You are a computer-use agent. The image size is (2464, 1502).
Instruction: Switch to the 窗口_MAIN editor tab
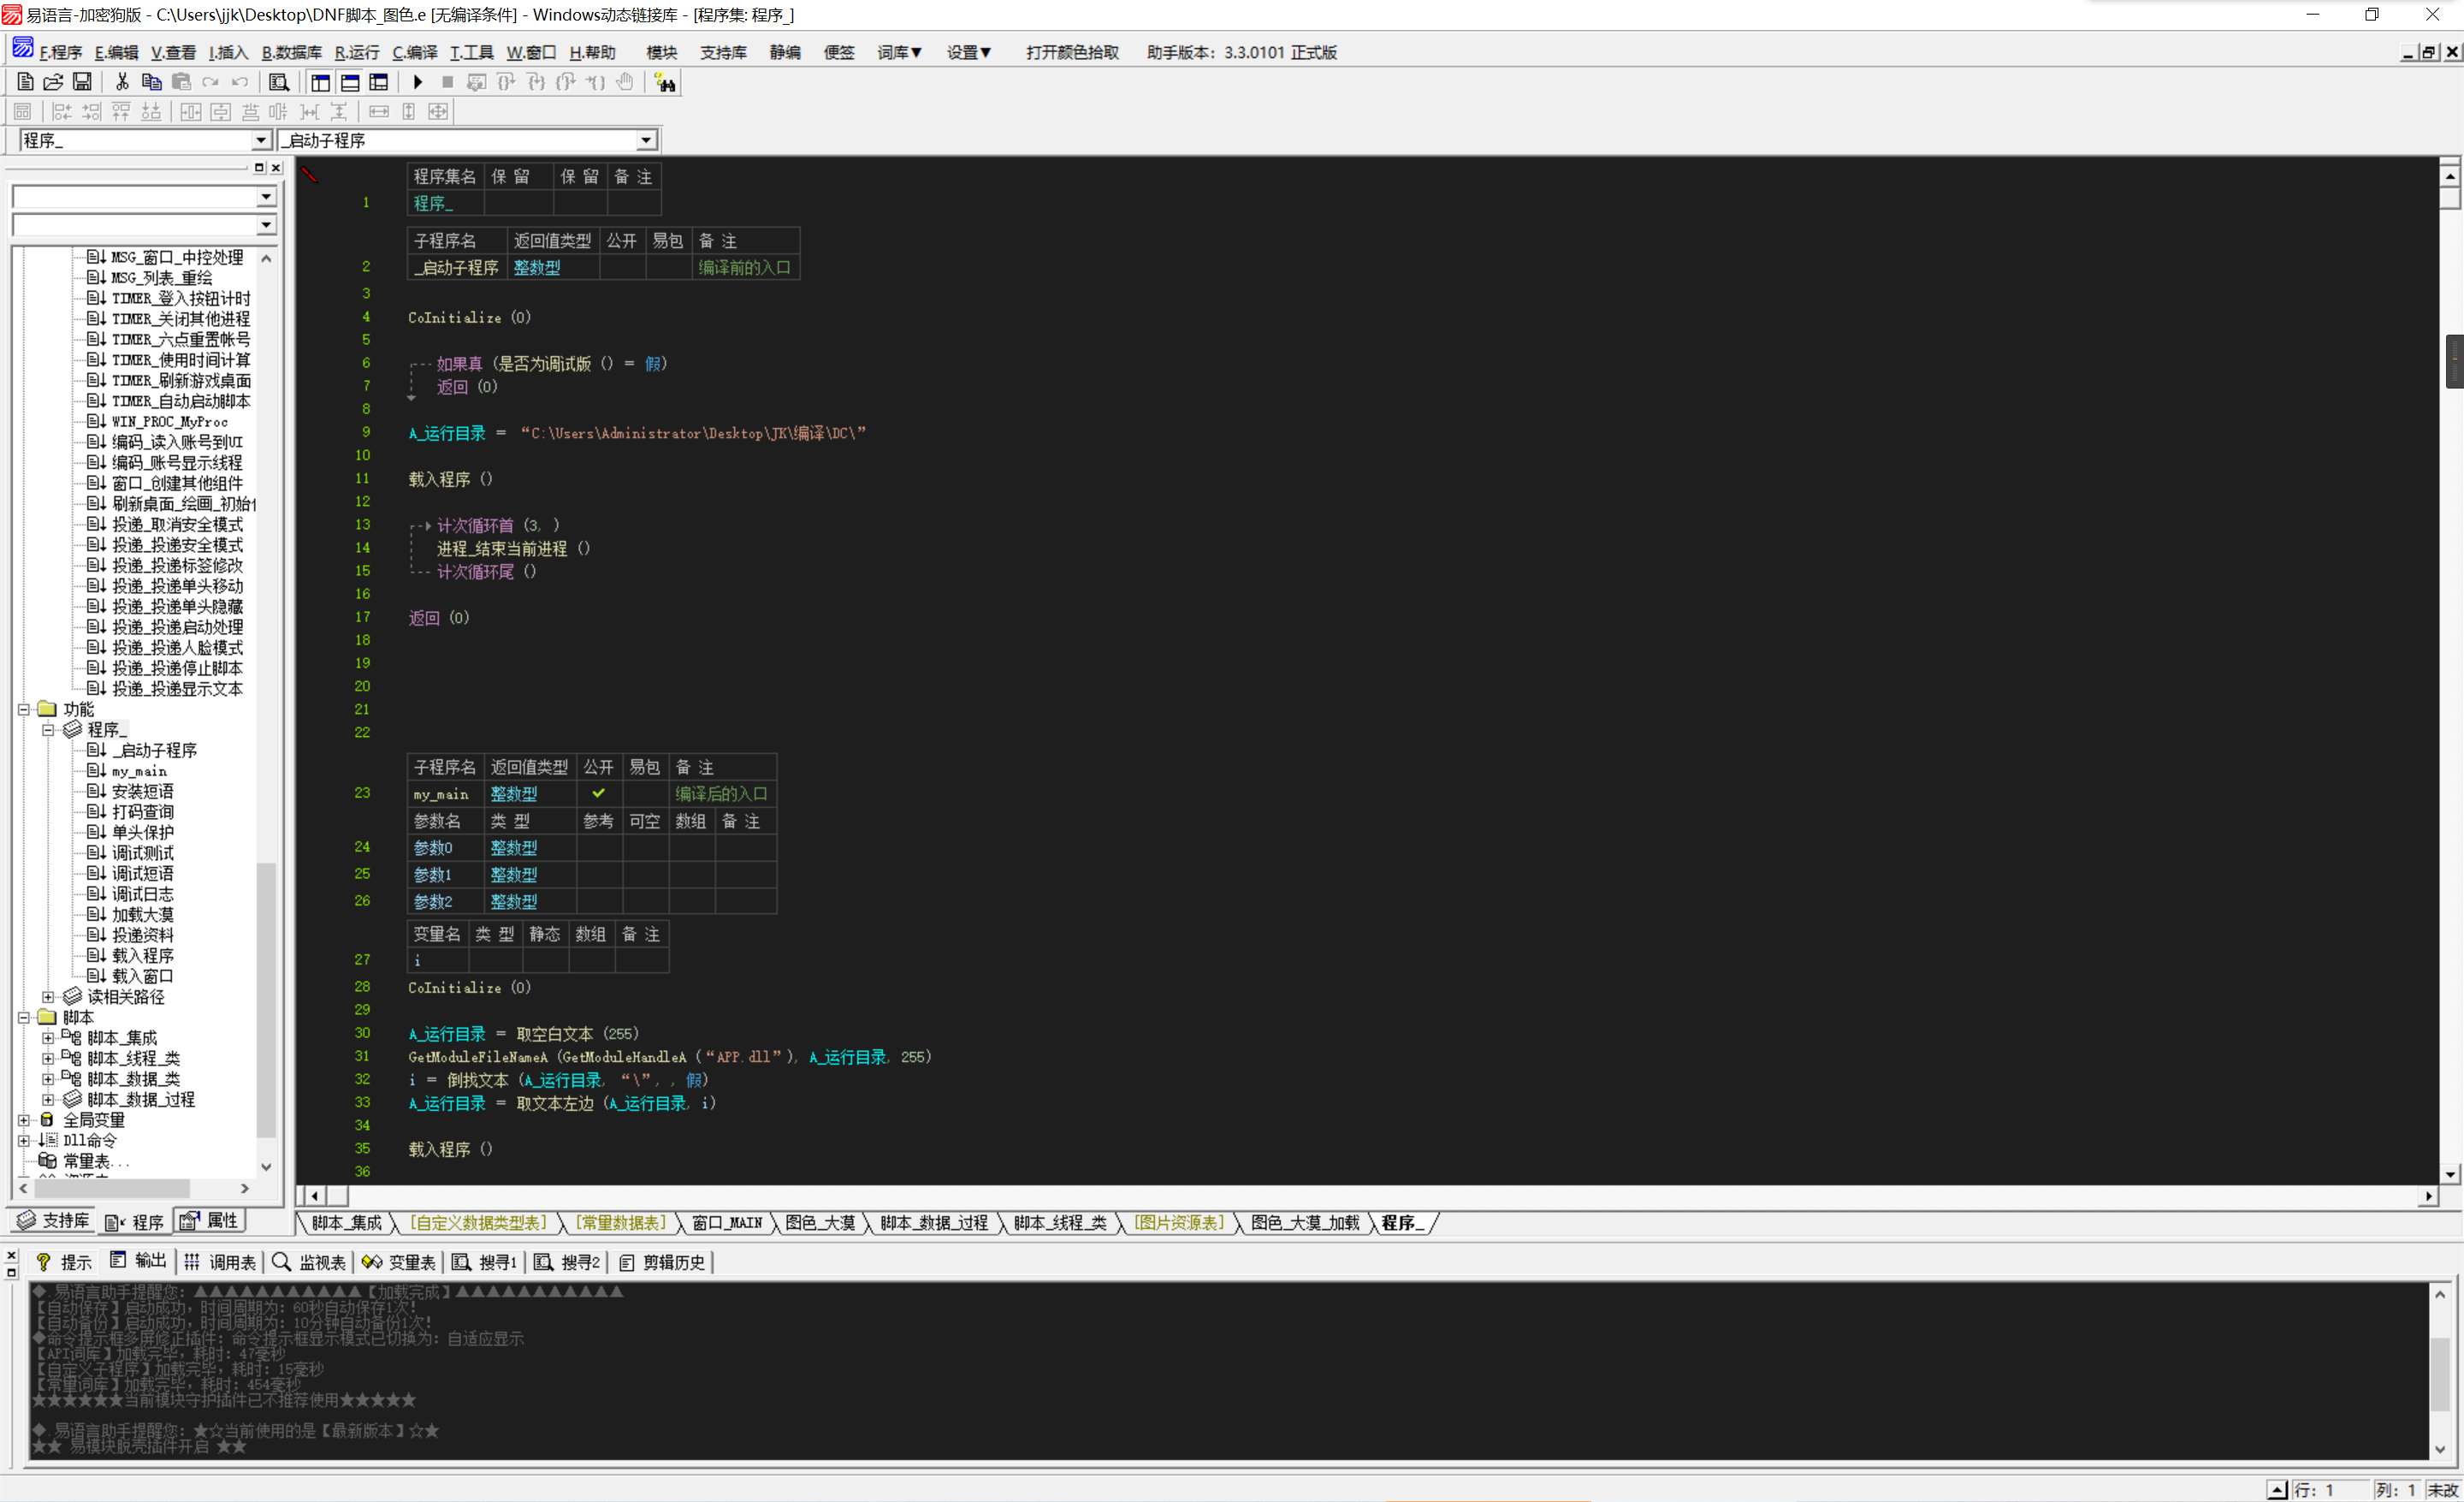pos(727,1222)
